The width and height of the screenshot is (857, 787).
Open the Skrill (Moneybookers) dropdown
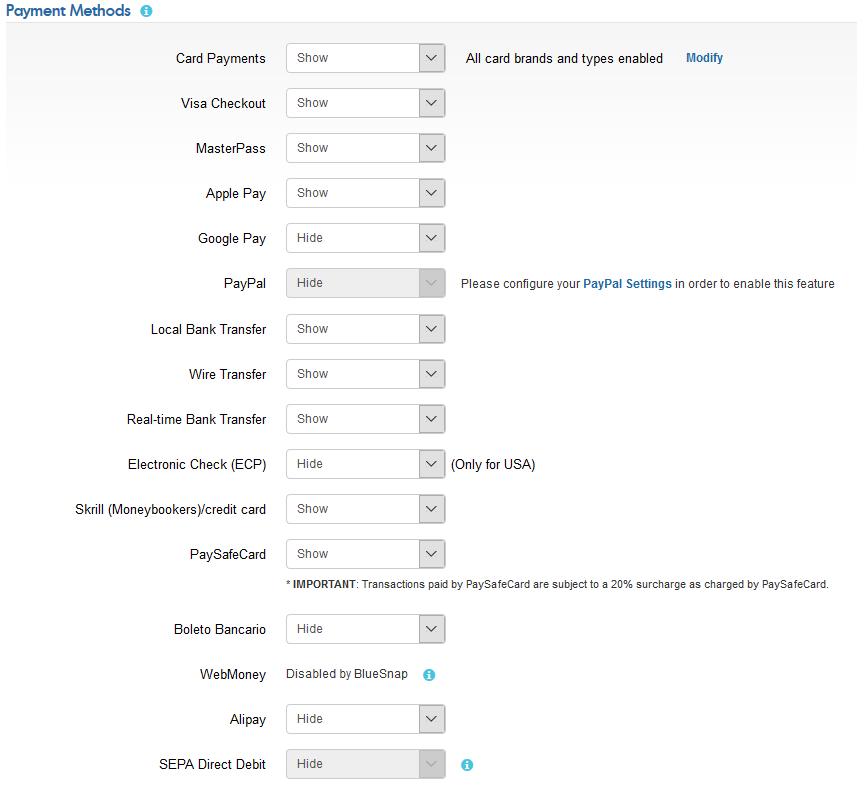366,509
